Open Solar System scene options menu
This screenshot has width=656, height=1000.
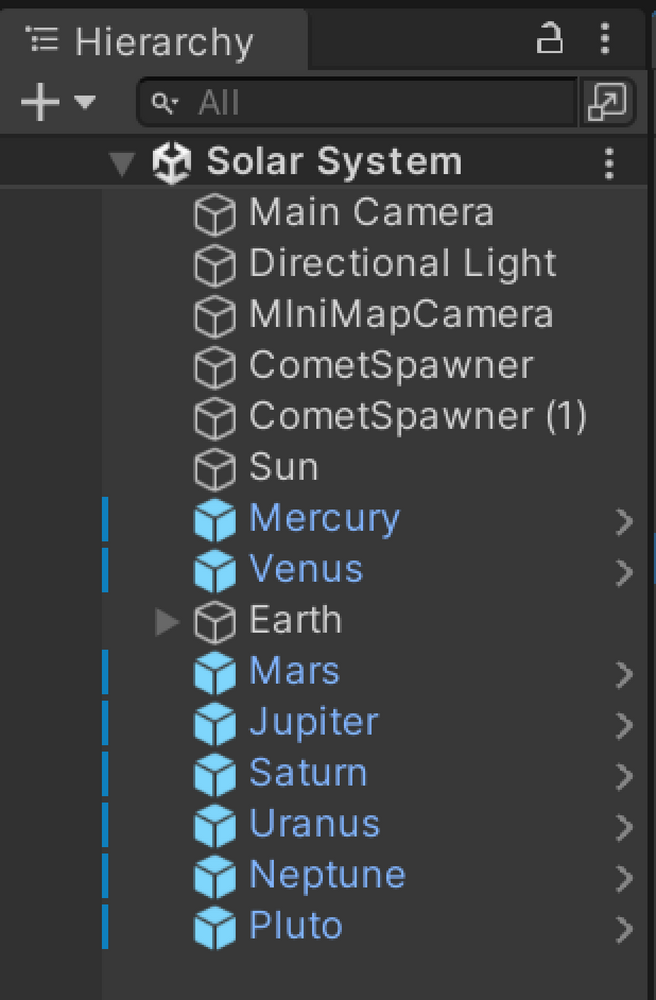pos(609,163)
